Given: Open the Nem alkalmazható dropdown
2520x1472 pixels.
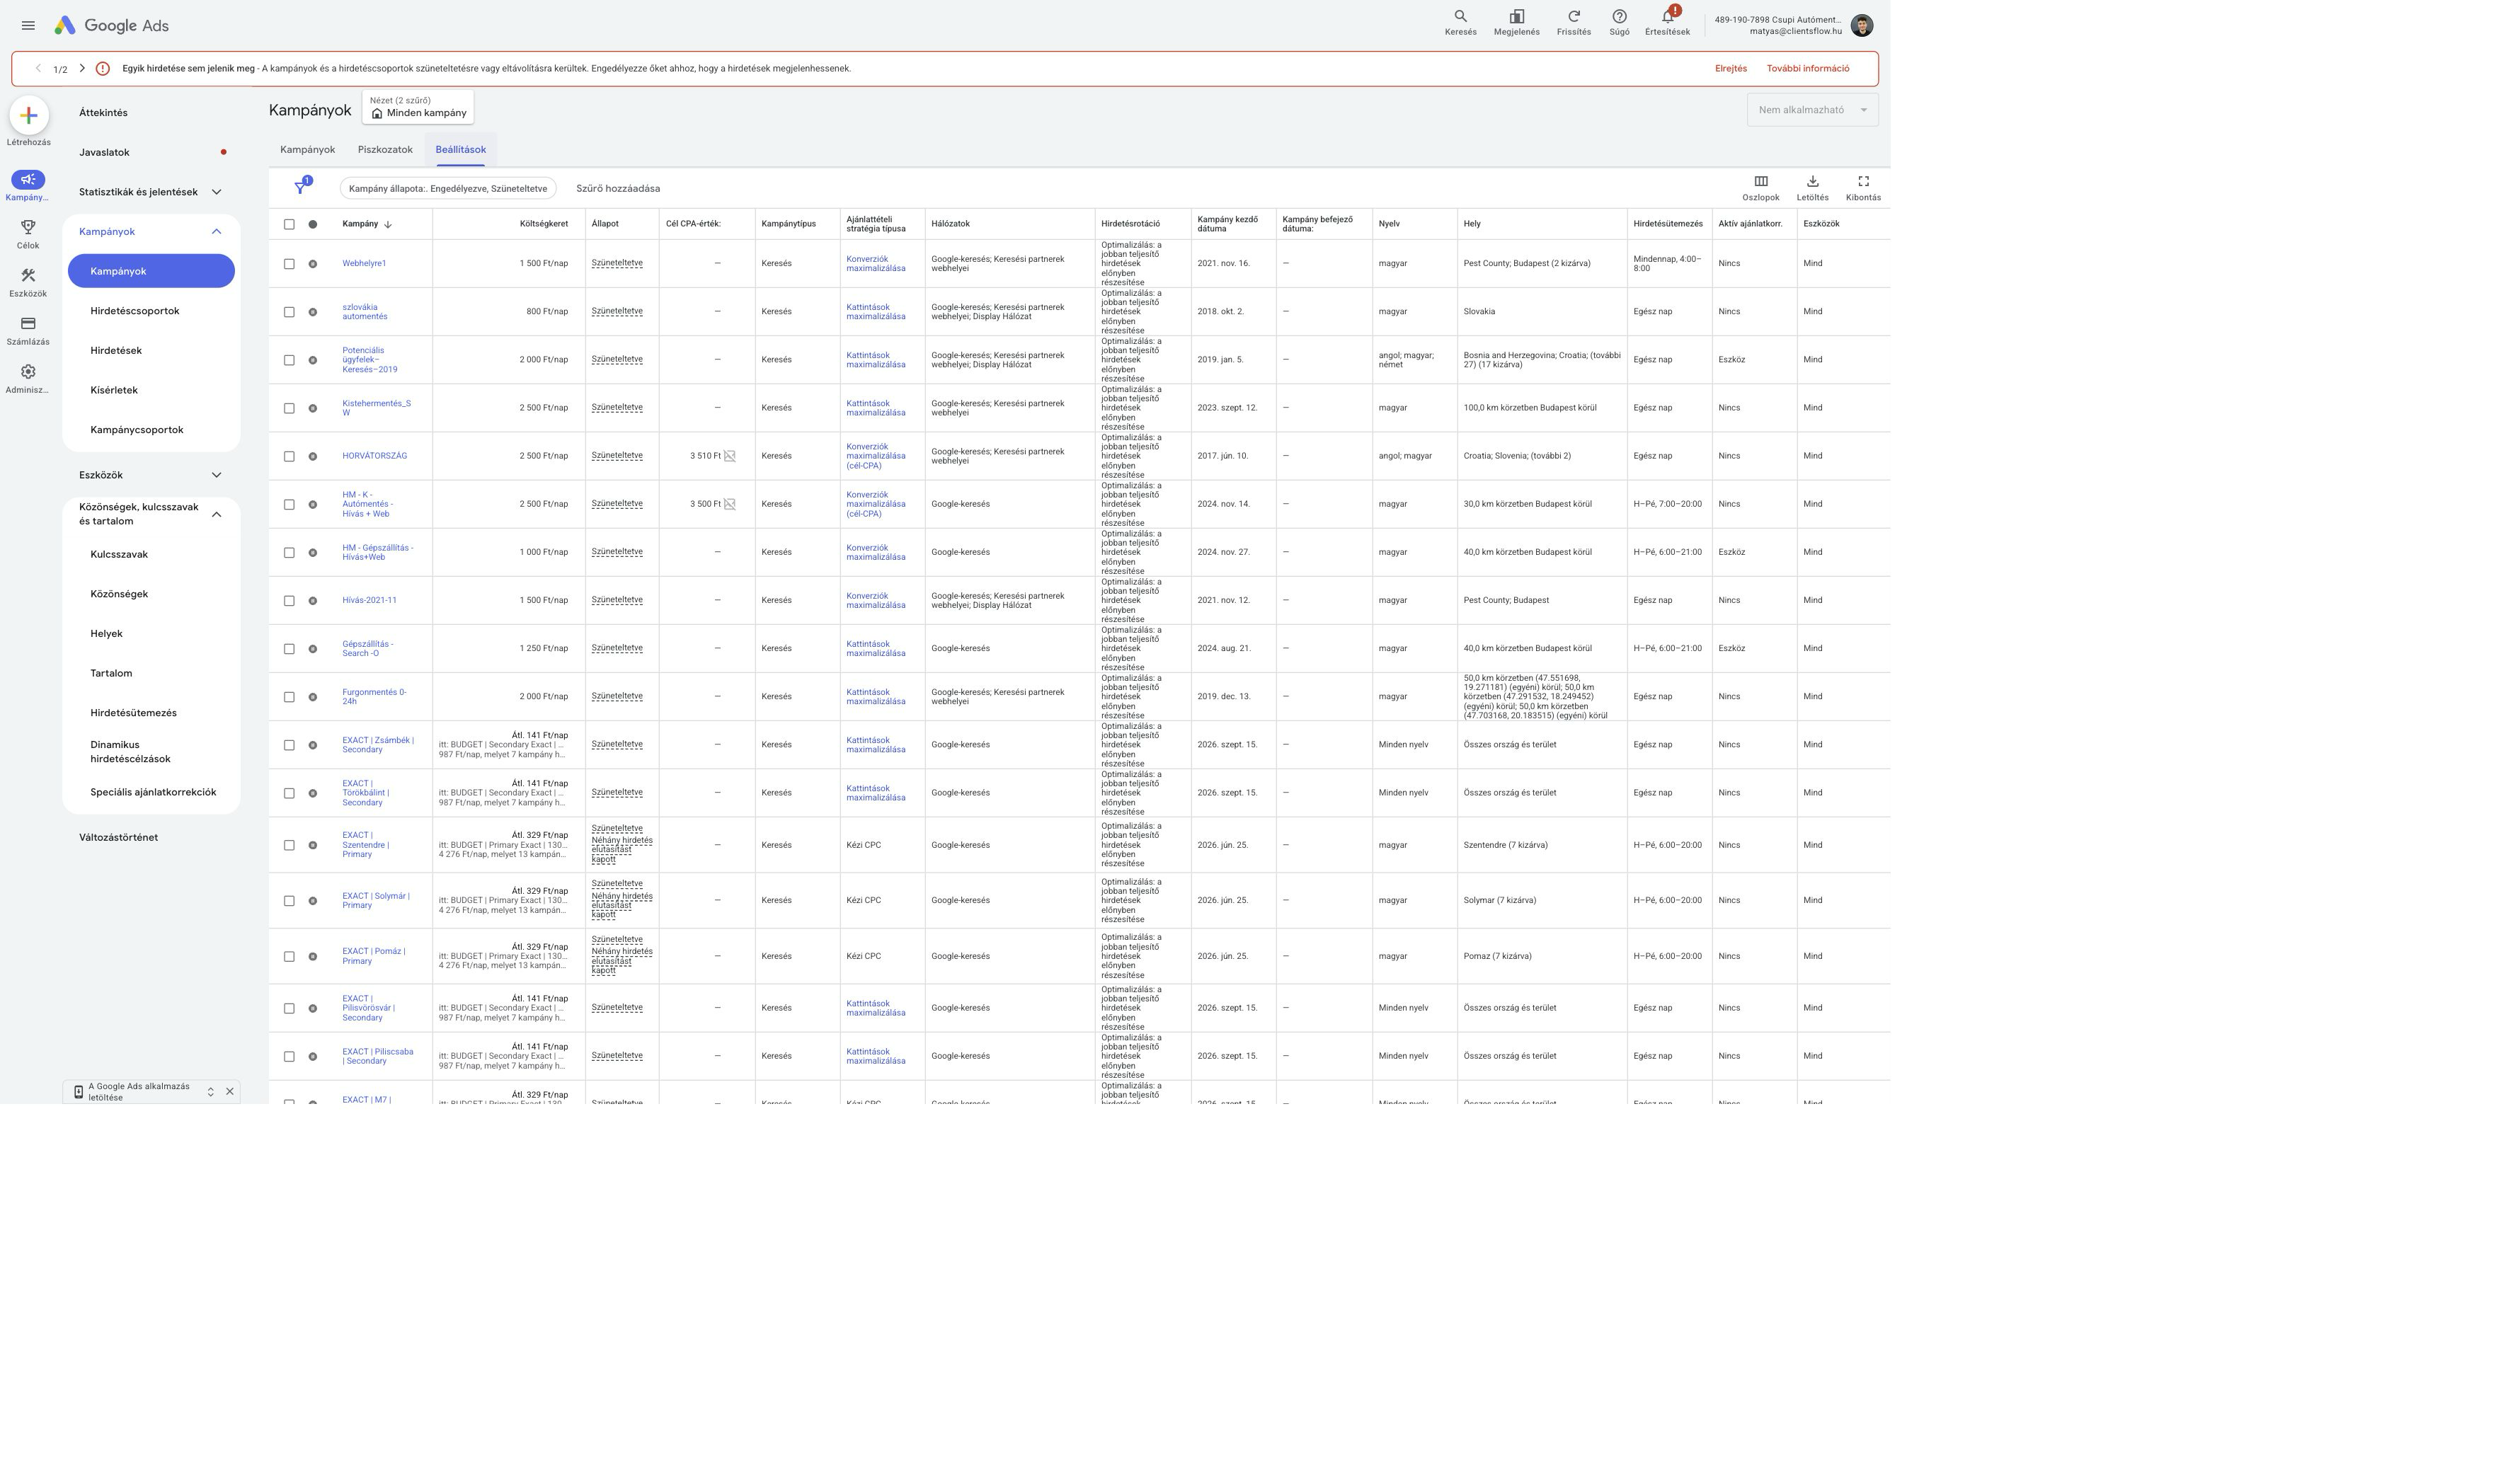Looking at the screenshot, I should pyautogui.click(x=1812, y=110).
